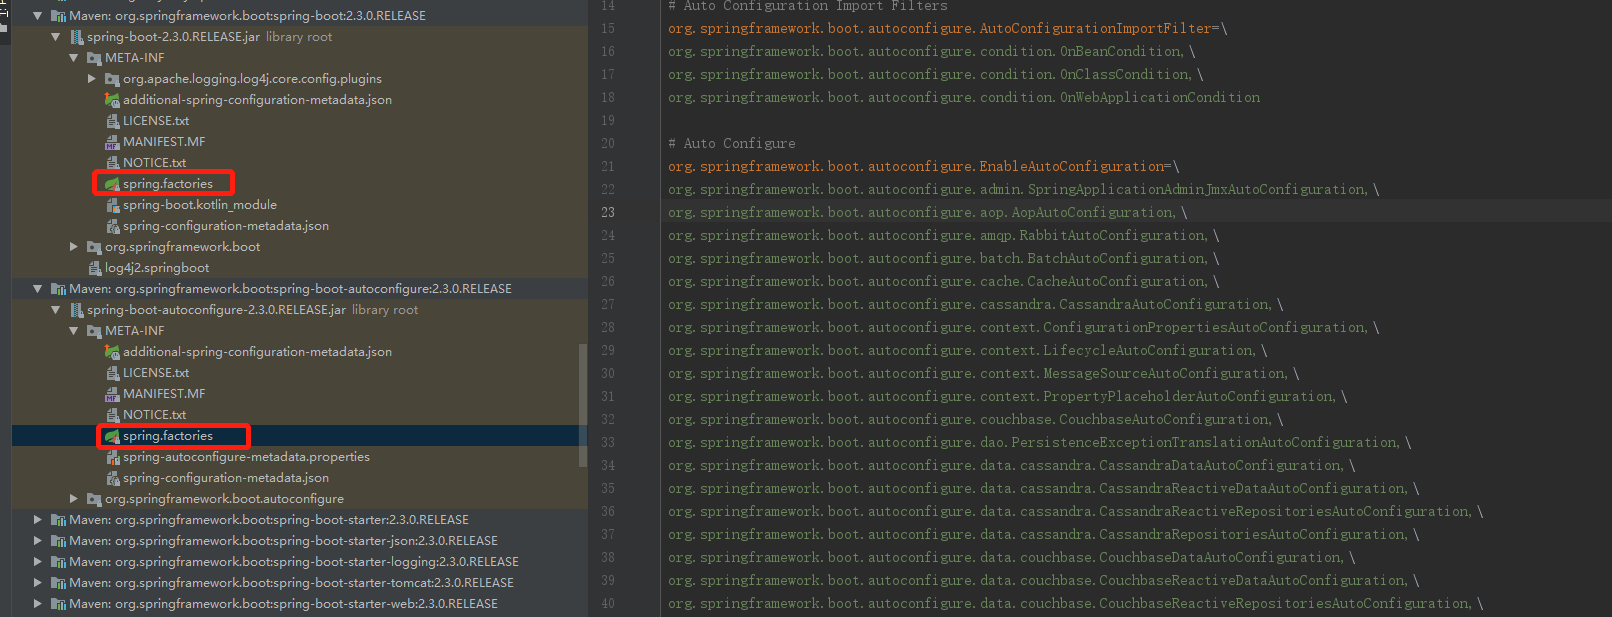Click MANIFEST.MF file icon in autoconfigure jar
This screenshot has width=1612, height=617.
[112, 394]
